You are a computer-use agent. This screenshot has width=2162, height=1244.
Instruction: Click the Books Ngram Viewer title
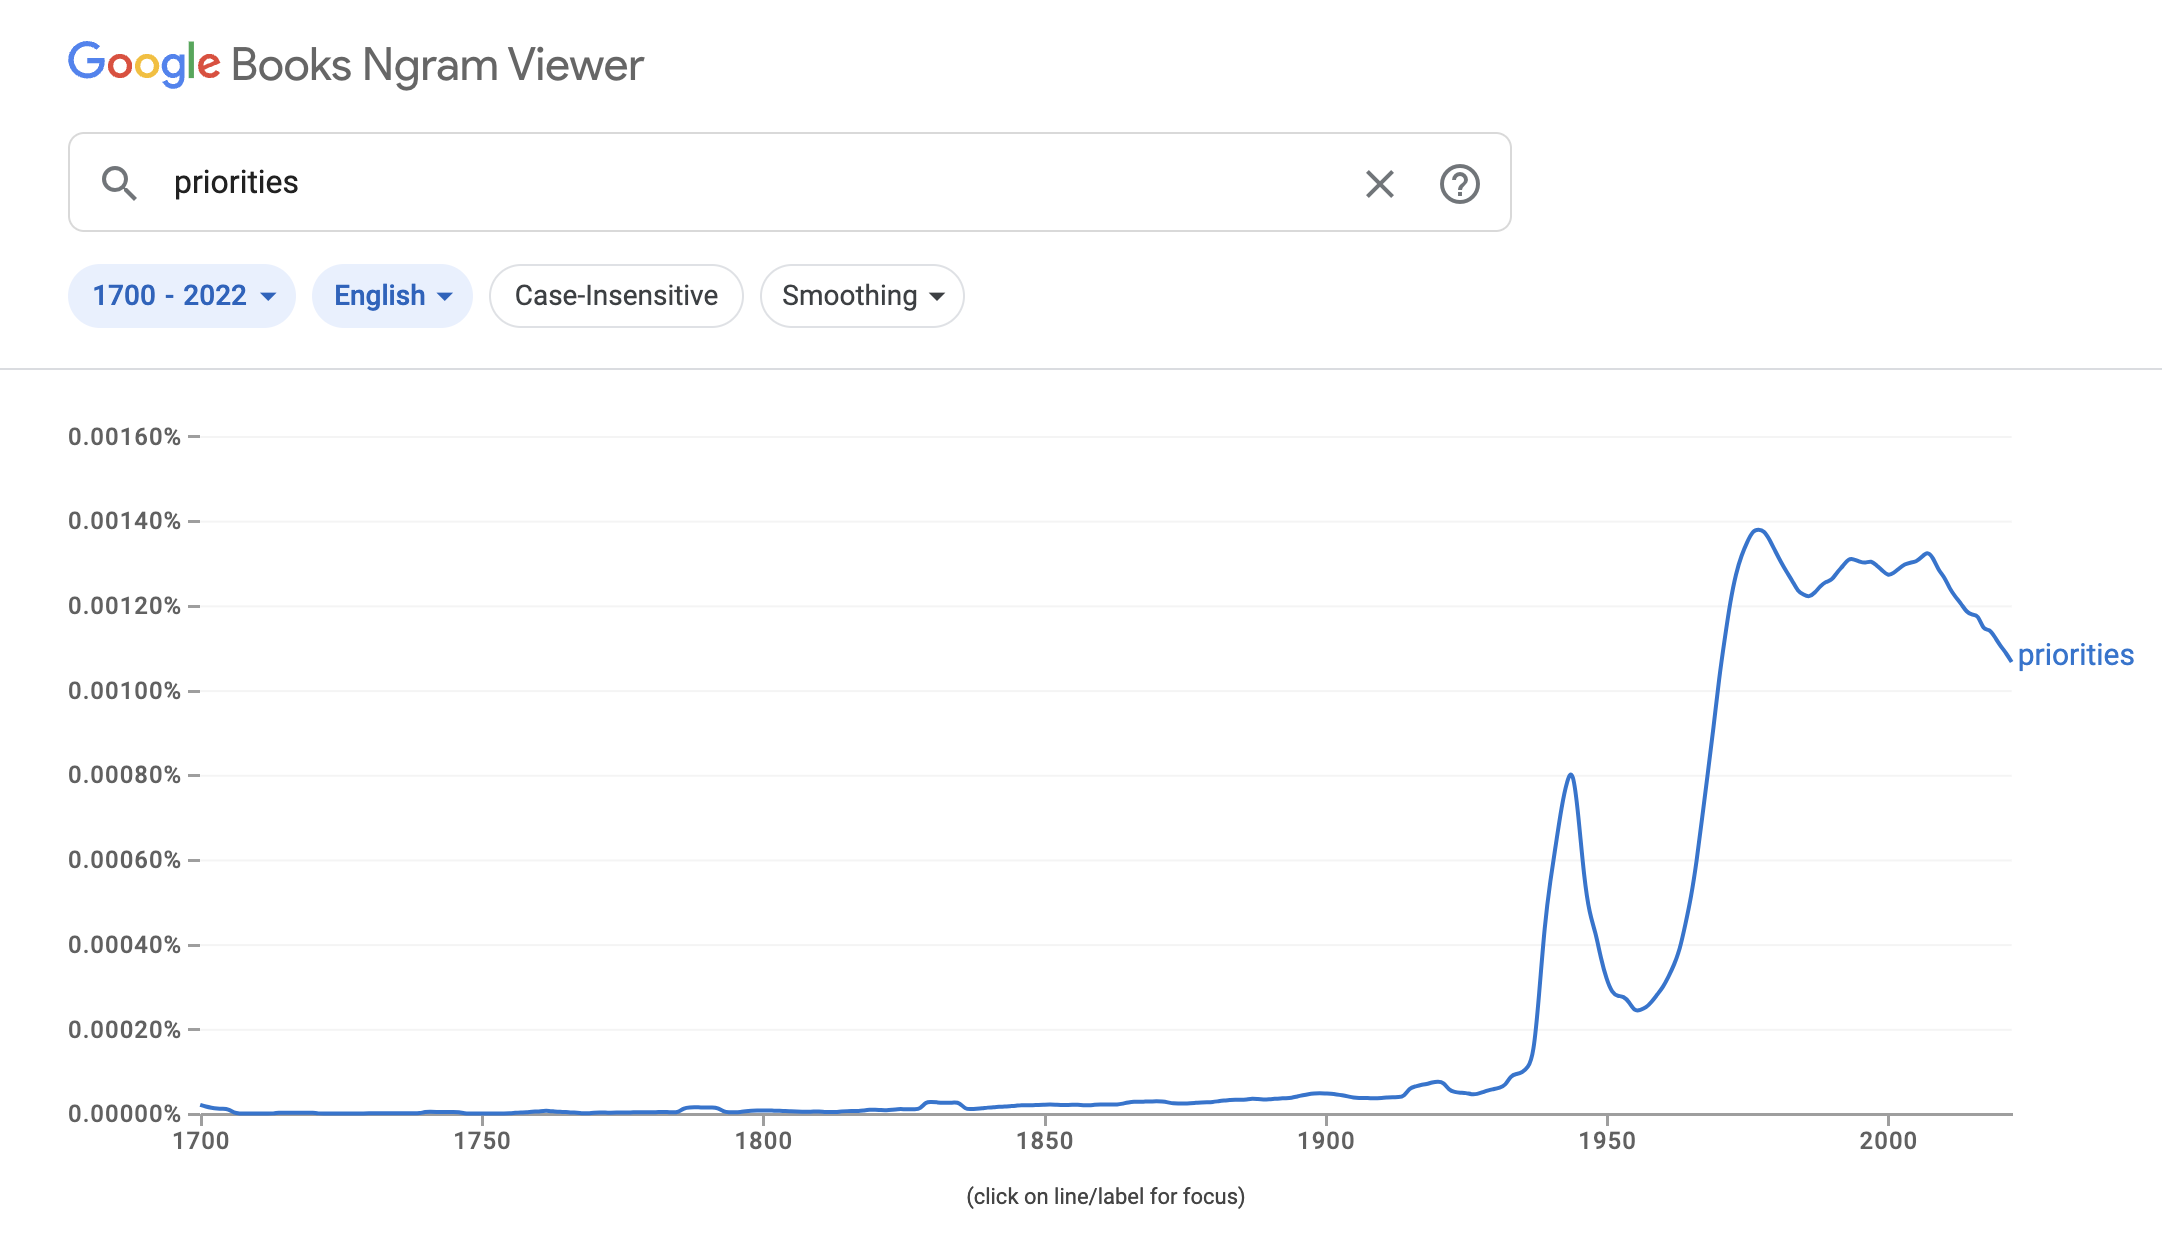437,65
